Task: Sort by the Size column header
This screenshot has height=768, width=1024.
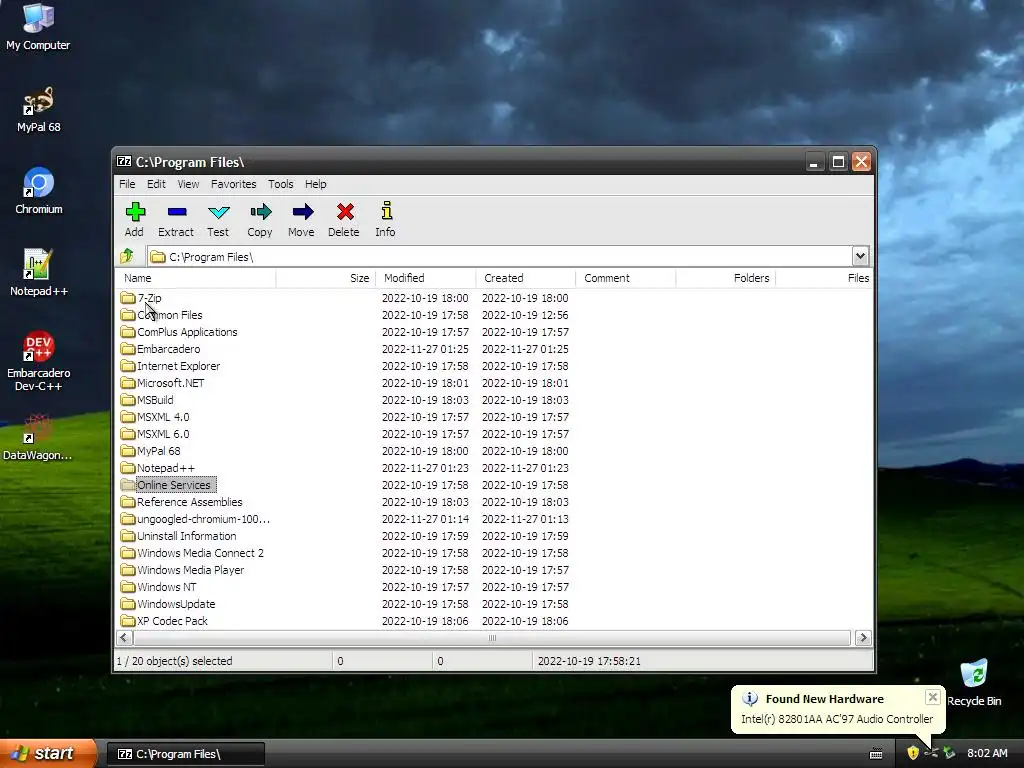Action: [x=325, y=278]
